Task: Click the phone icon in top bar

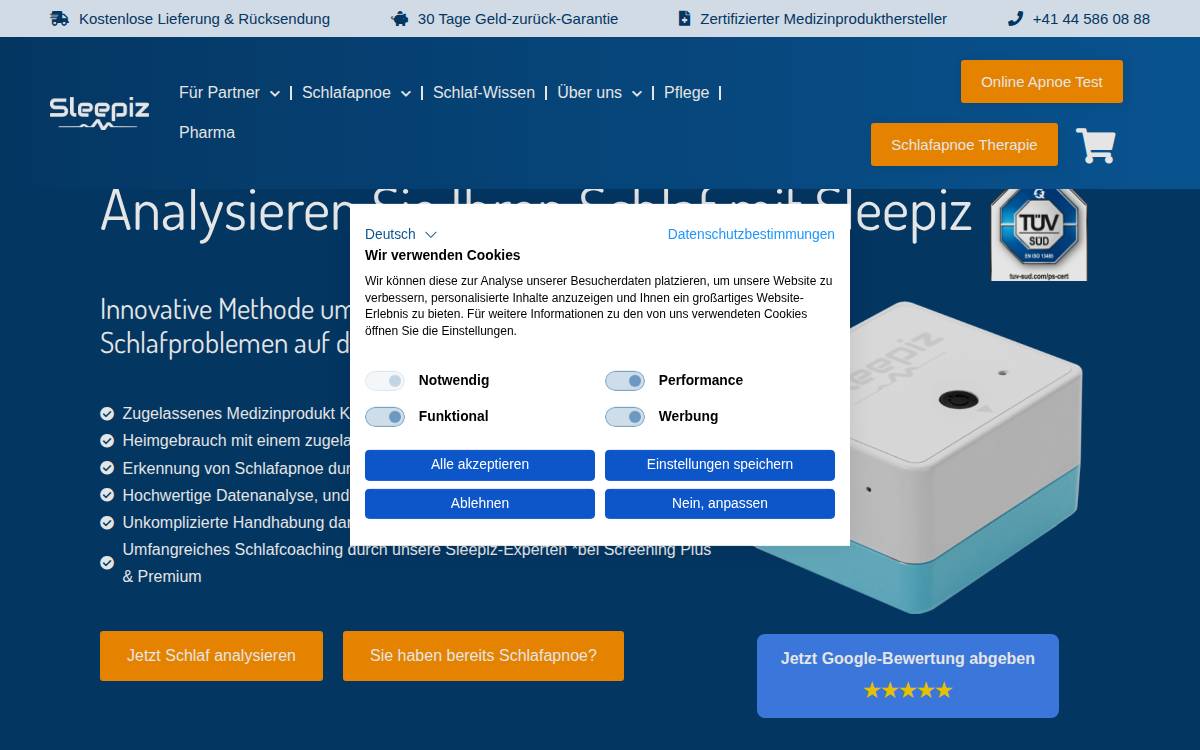Action: click(x=1015, y=18)
